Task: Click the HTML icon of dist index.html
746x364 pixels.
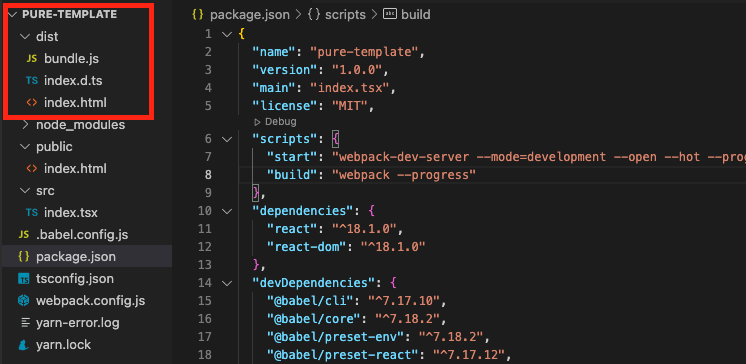Action: [31, 103]
